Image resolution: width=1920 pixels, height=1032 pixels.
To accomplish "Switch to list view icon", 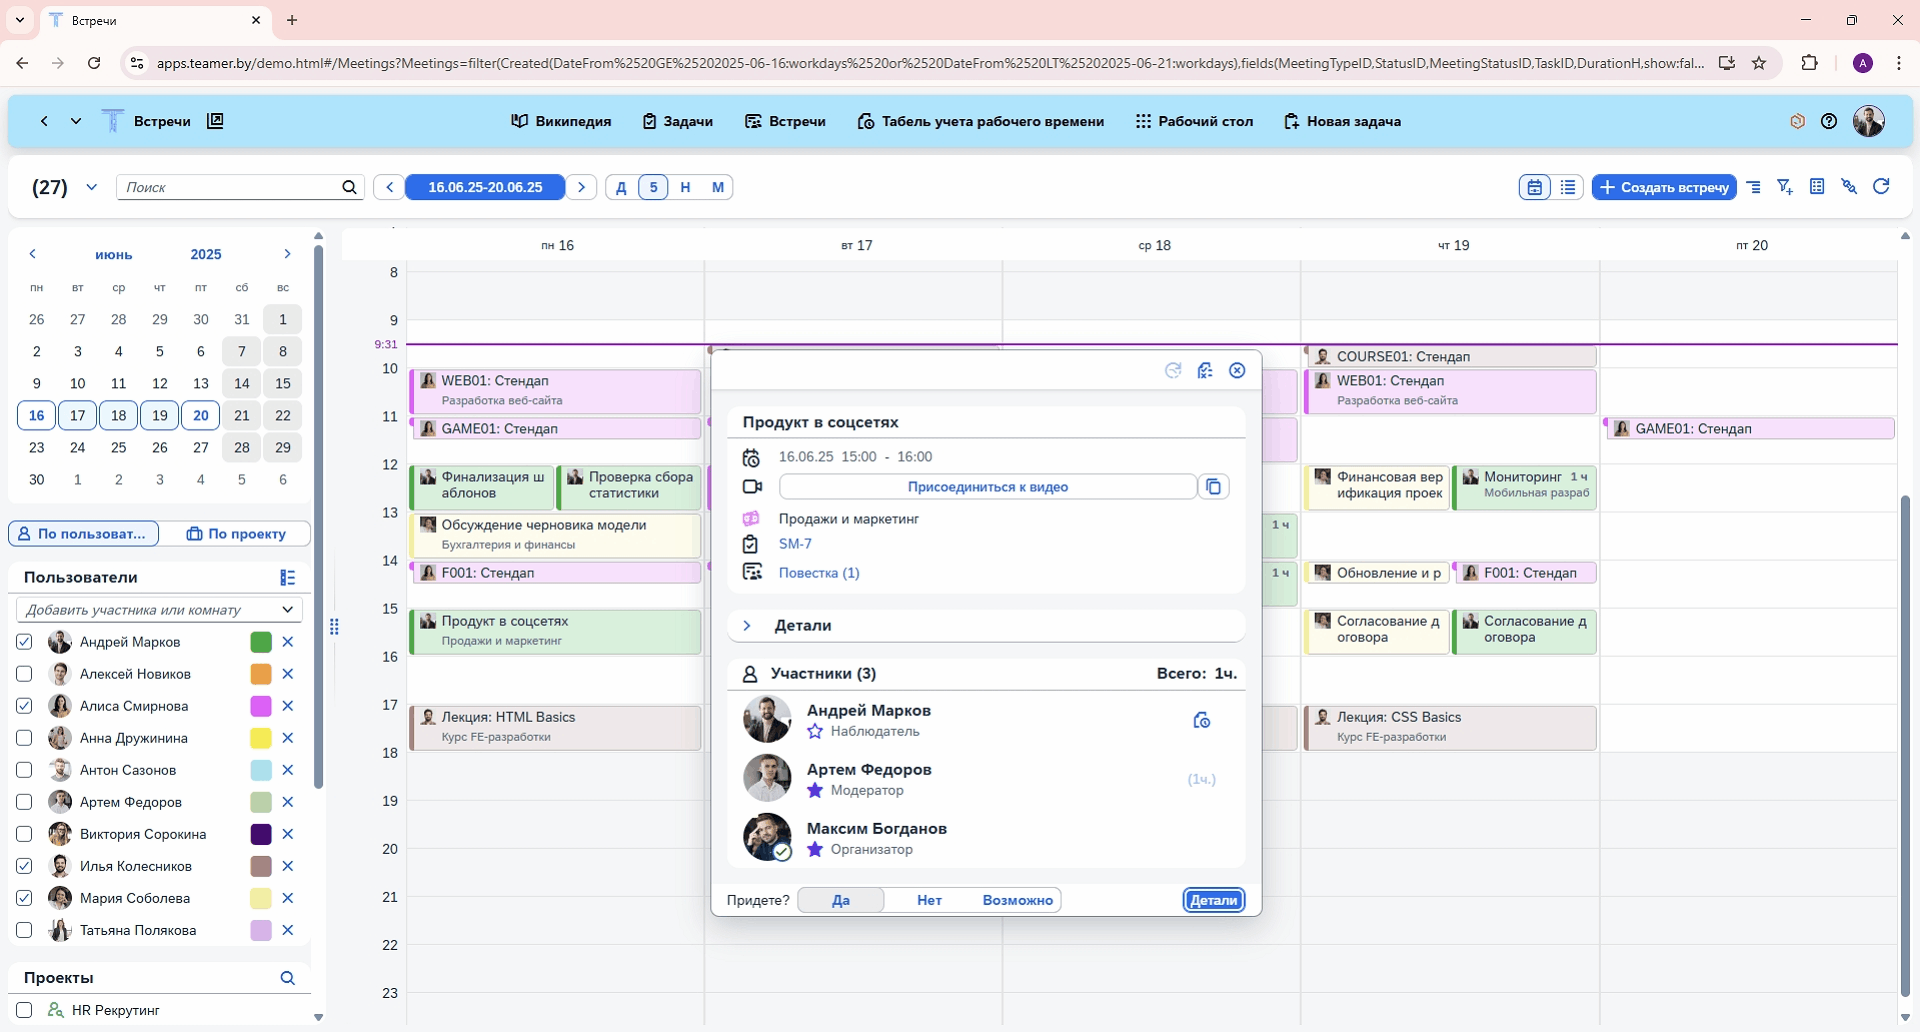I will (1567, 187).
